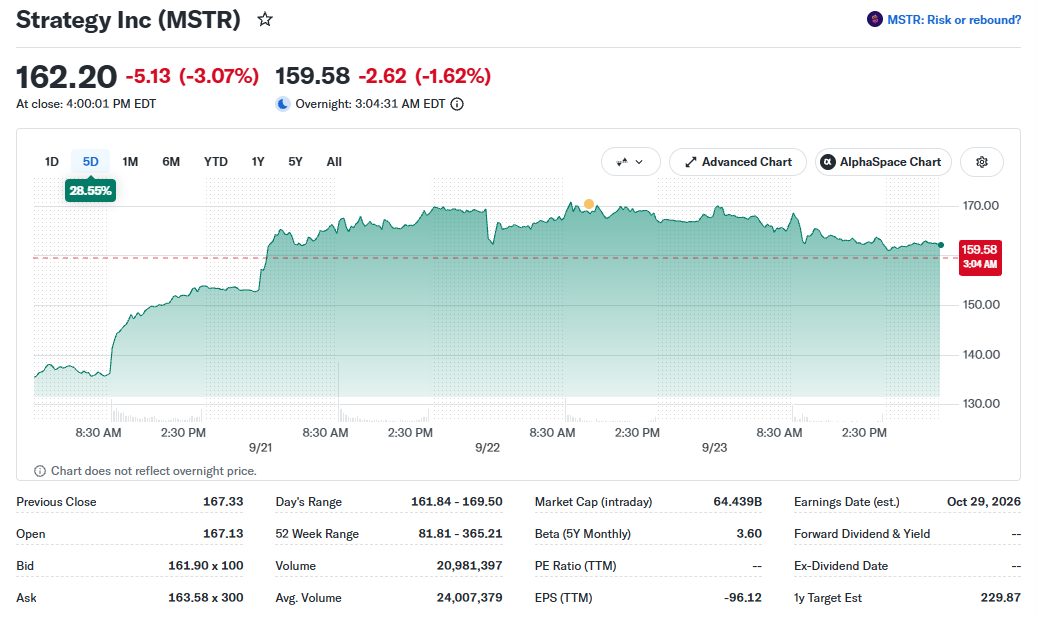Click the Volume value 20,981,397
The image size is (1038, 618).
[469, 566]
